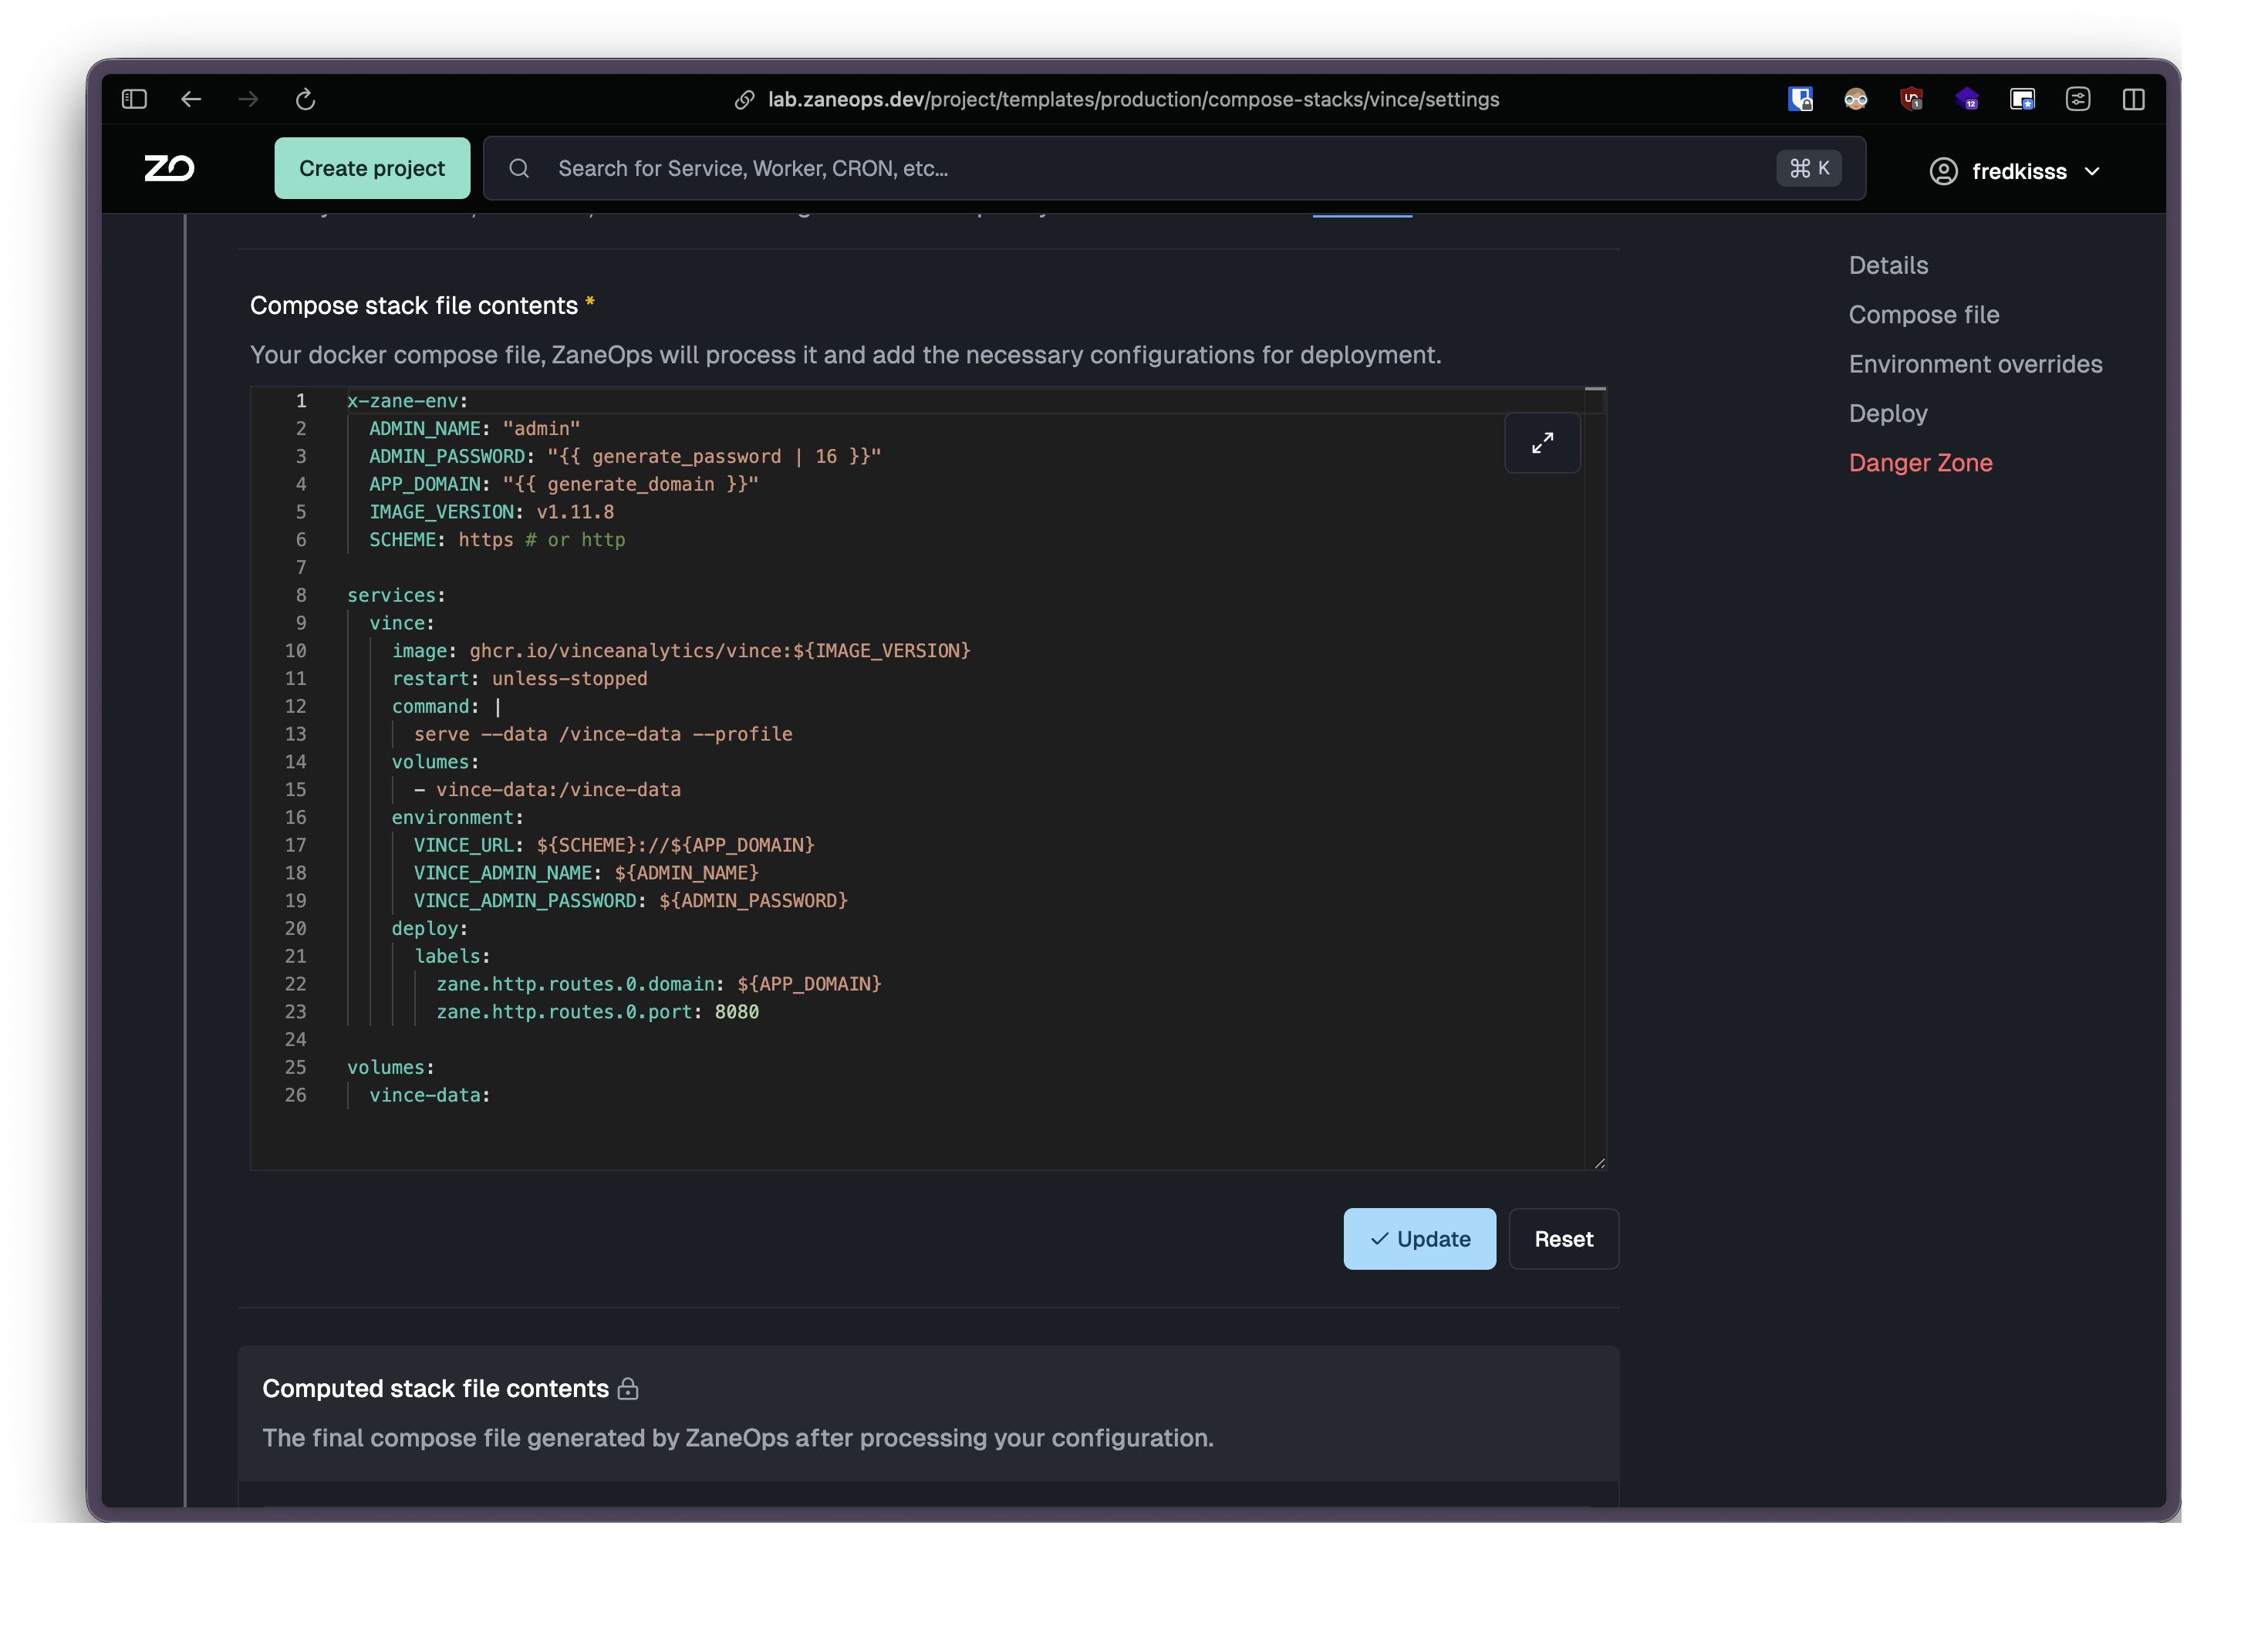Image resolution: width=2268 pixels, height=1637 pixels.
Task: Click the Compose stack file contents label
Action: [x=413, y=305]
